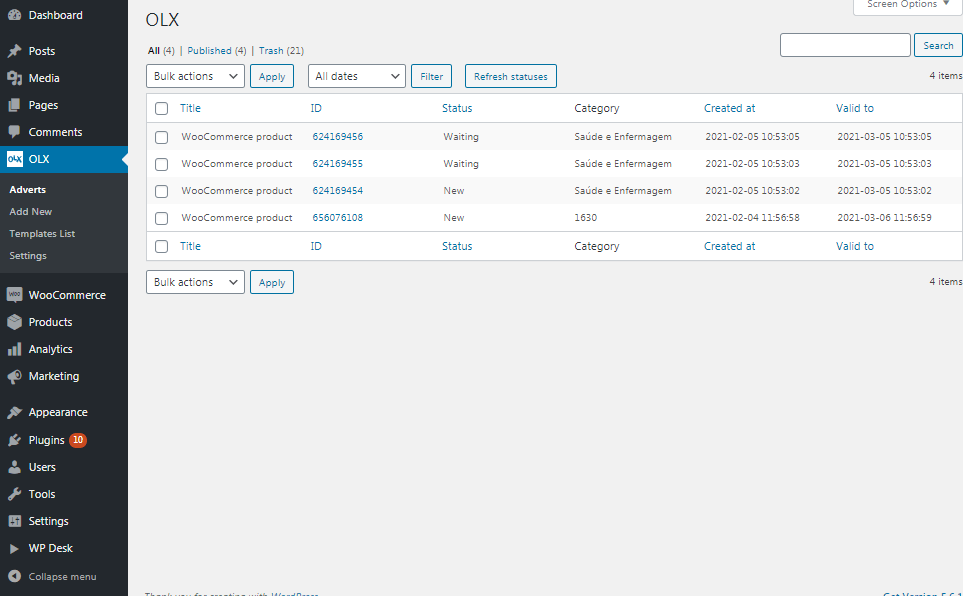The height and width of the screenshot is (596, 963).
Task: Open advert ID 656076108 link
Action: click(338, 218)
